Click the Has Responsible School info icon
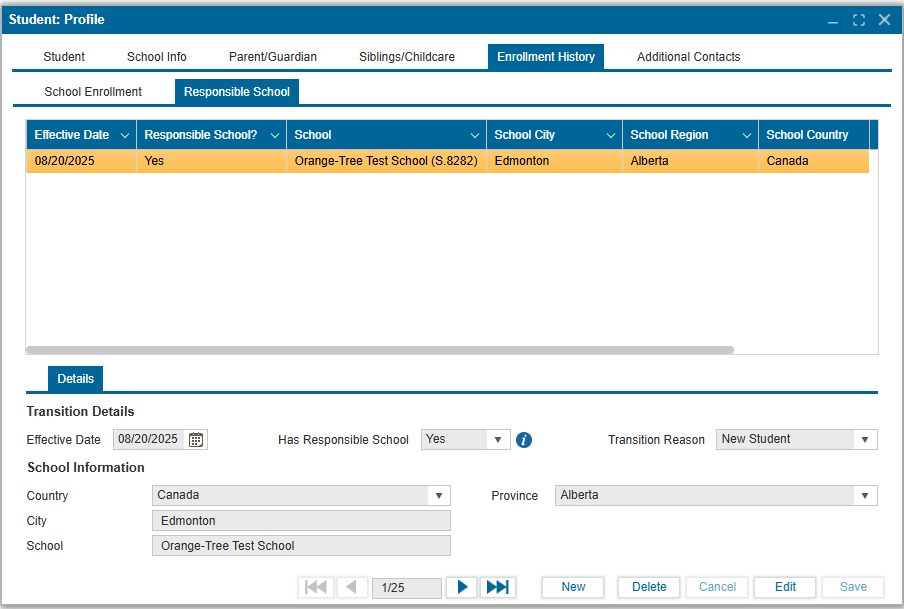Viewport: 904px width, 609px height. [524, 440]
